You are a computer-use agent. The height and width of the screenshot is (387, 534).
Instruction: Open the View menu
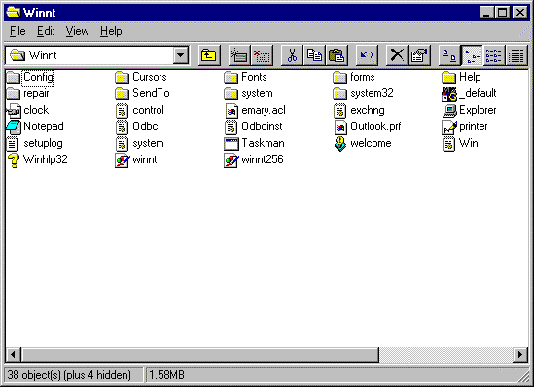click(x=77, y=31)
